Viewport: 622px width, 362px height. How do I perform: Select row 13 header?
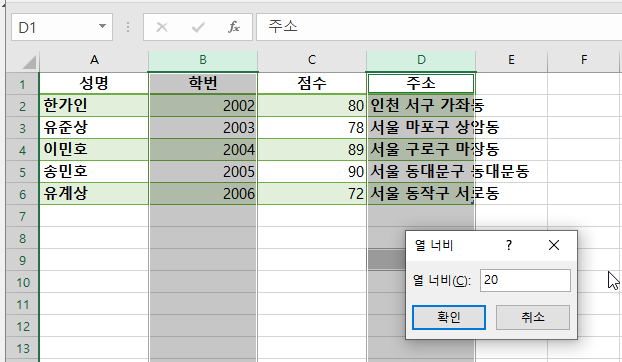pyautogui.click(x=23, y=348)
